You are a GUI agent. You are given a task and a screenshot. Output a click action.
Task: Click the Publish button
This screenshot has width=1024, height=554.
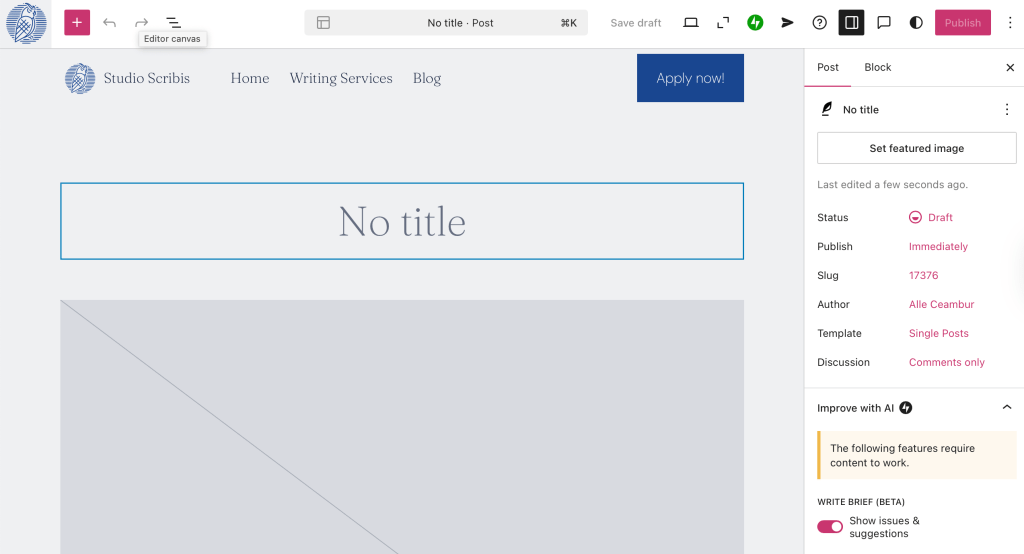(963, 23)
